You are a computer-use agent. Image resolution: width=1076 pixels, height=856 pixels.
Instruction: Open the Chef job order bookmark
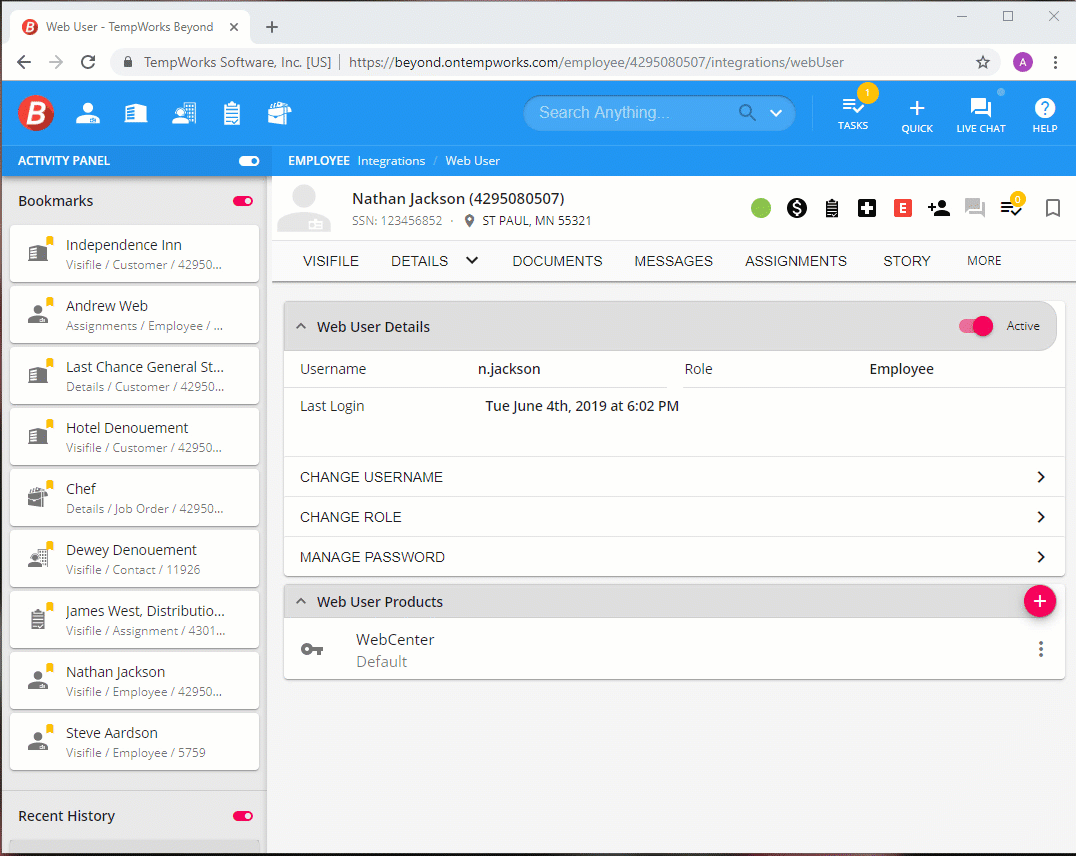click(x=134, y=498)
